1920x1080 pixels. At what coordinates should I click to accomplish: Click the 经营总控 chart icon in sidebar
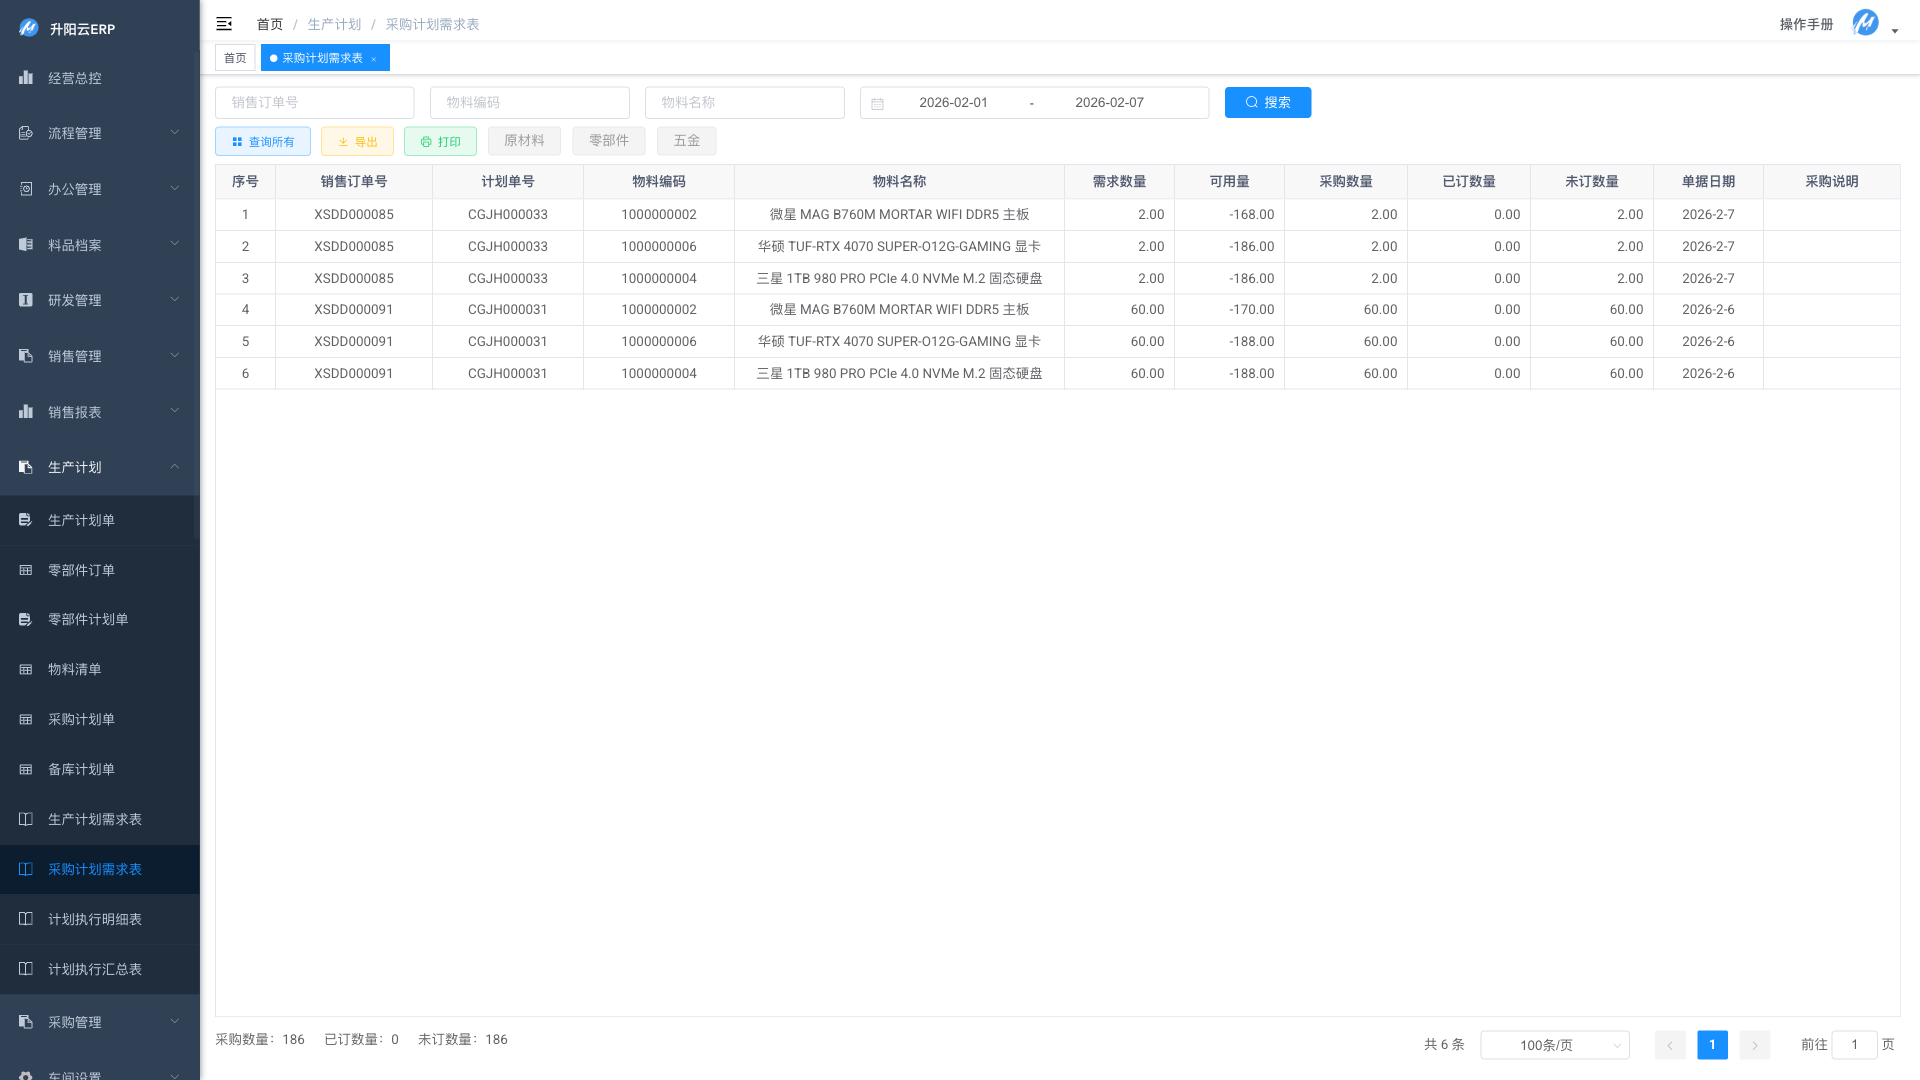[x=26, y=78]
